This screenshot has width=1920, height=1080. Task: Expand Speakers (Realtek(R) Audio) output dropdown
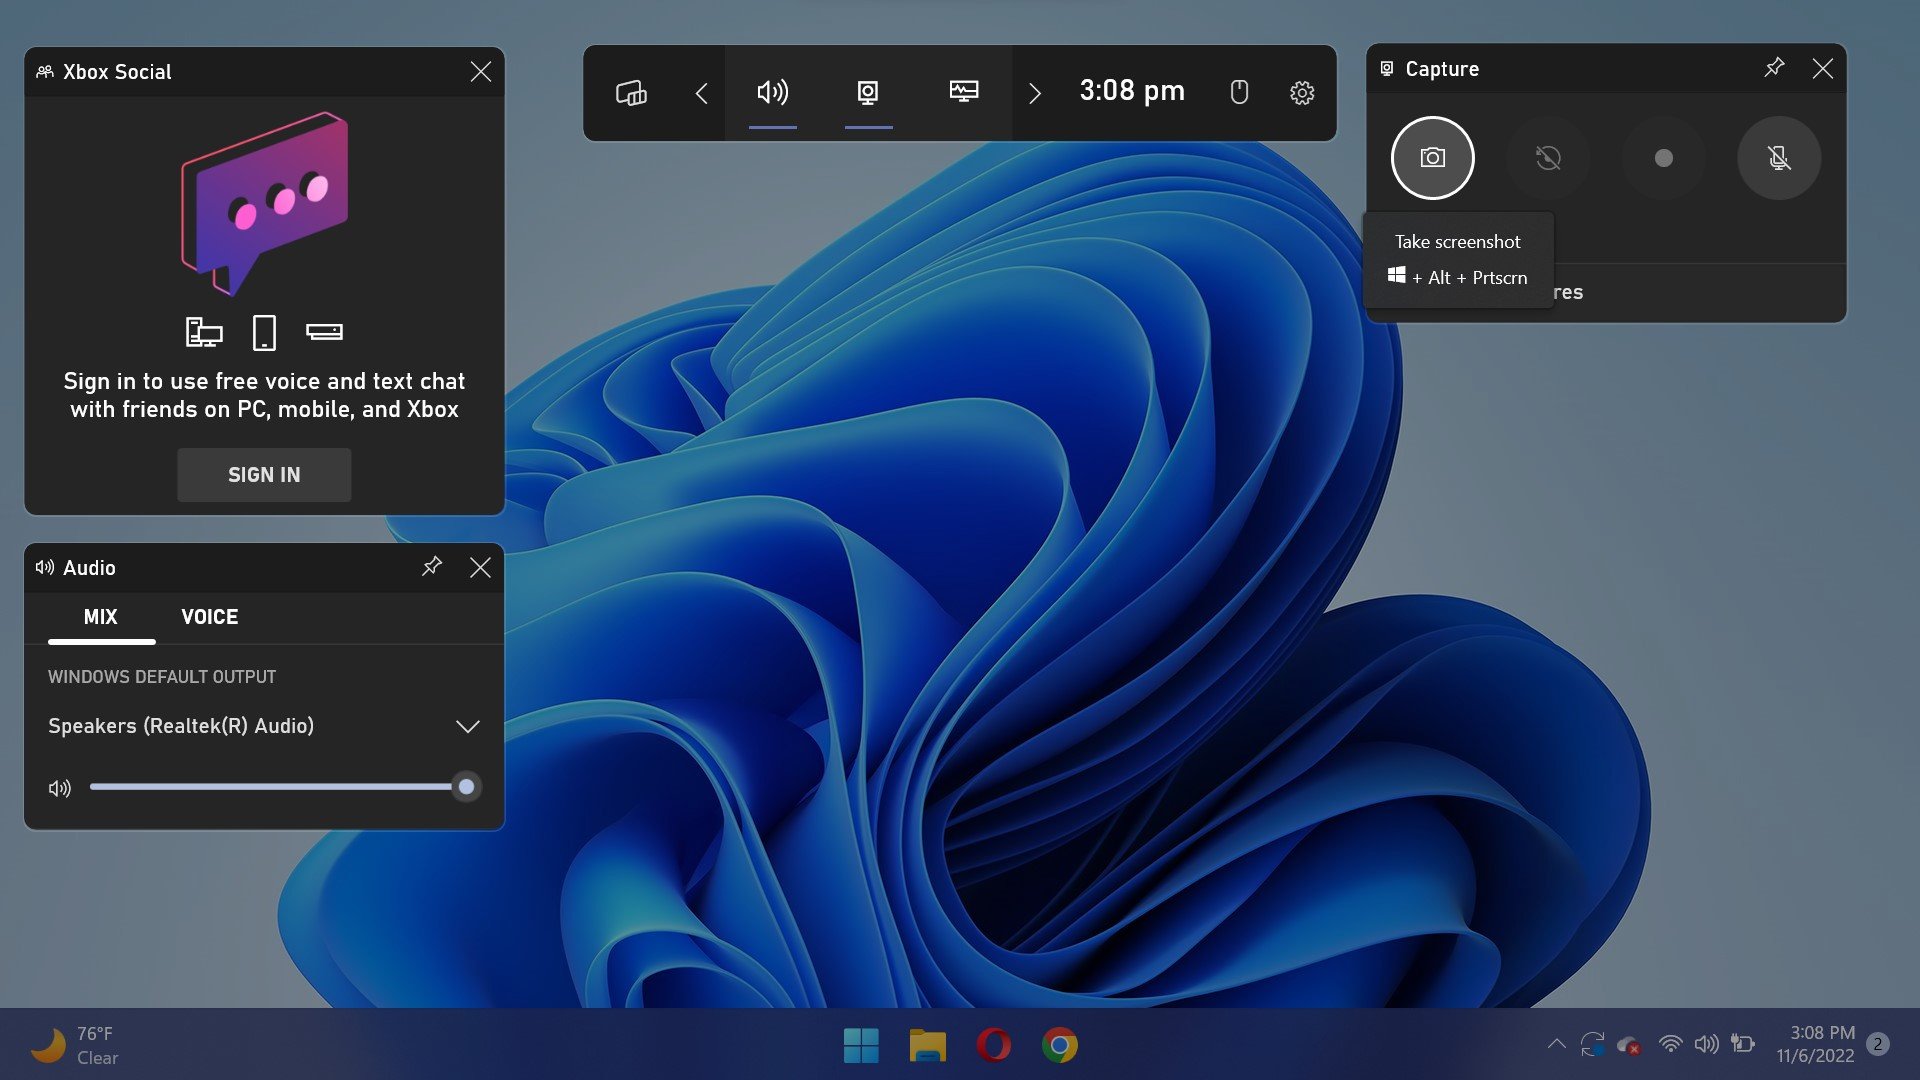tap(264, 726)
